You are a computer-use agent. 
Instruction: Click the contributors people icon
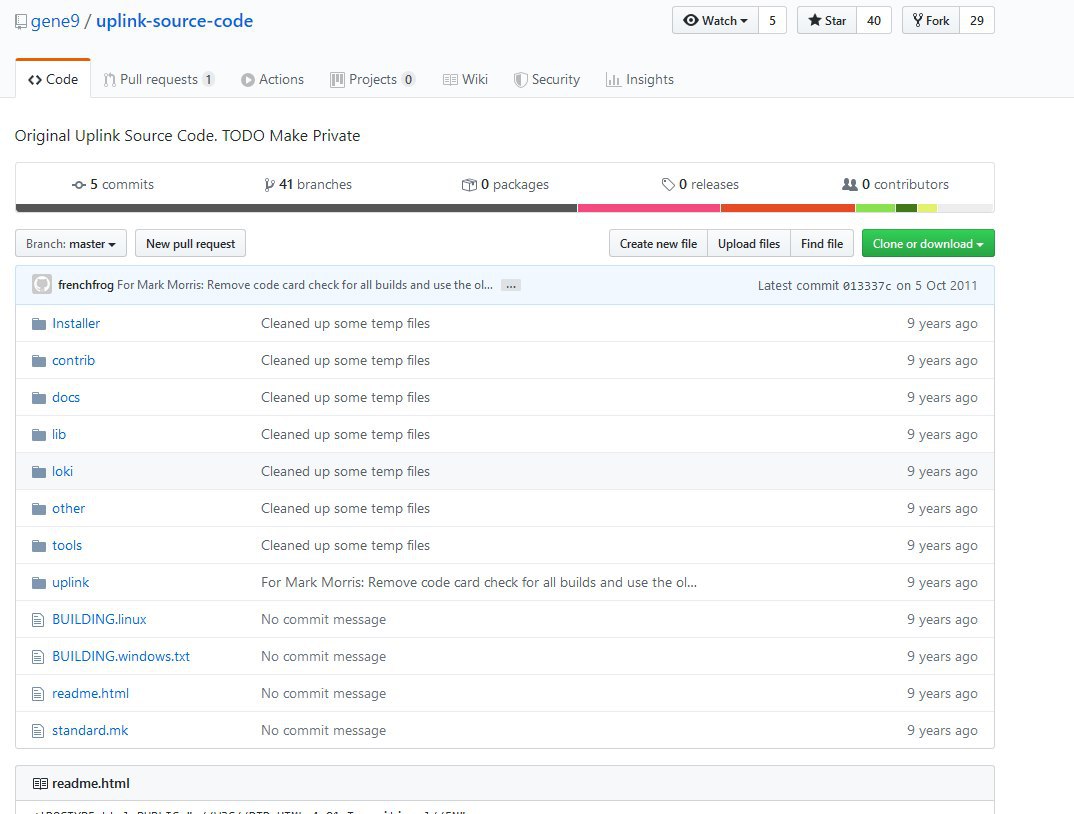click(849, 184)
